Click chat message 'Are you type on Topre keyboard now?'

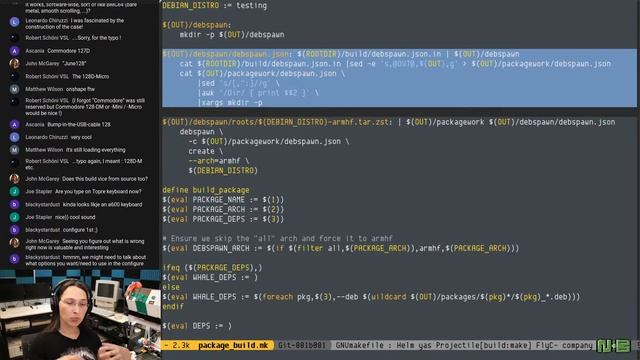98,191
